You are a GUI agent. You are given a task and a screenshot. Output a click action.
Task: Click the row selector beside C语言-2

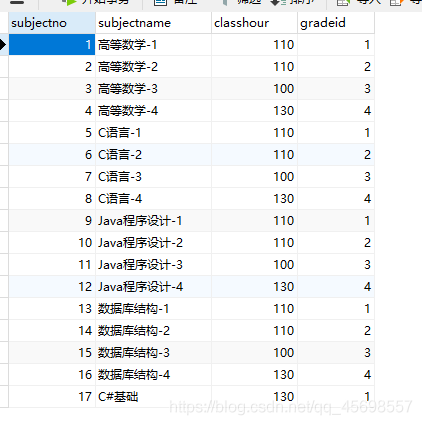point(4,155)
